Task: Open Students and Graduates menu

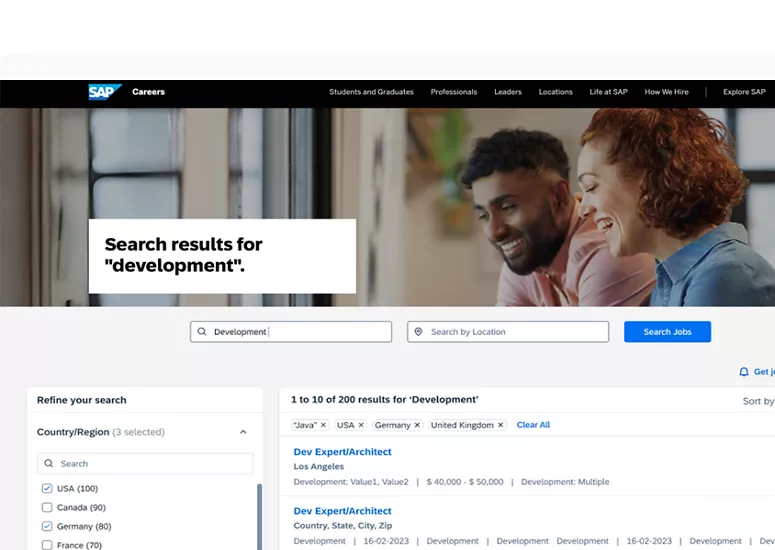Action: (x=371, y=92)
